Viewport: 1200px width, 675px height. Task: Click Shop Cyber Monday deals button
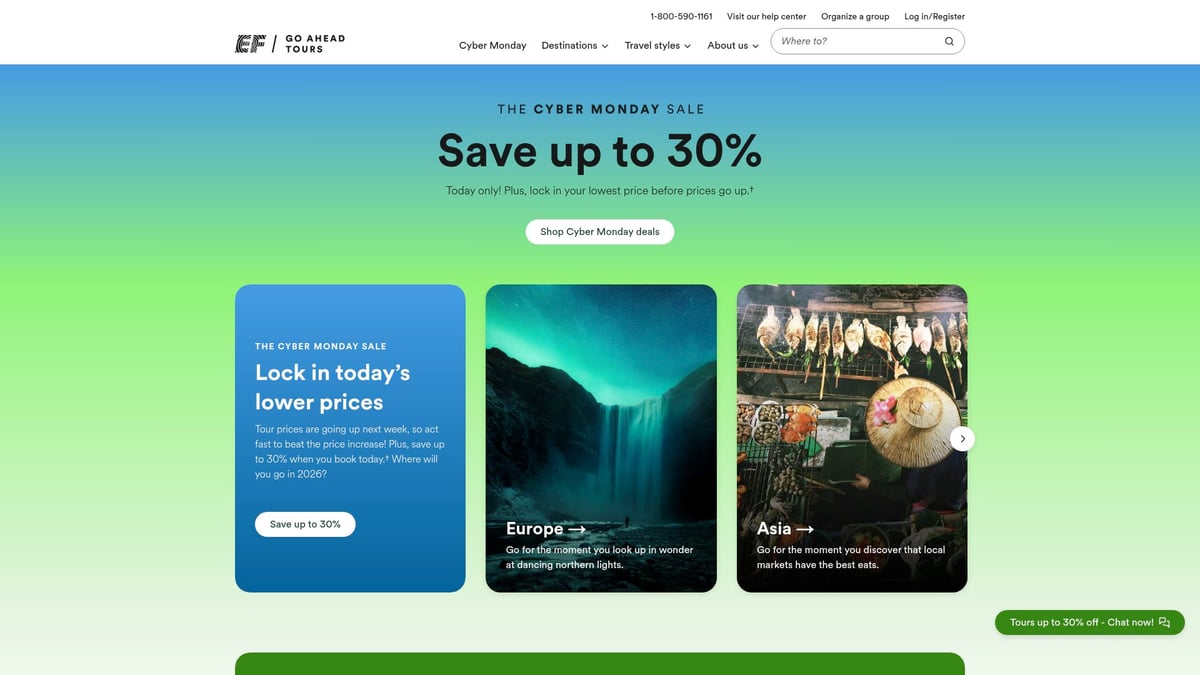coord(600,232)
